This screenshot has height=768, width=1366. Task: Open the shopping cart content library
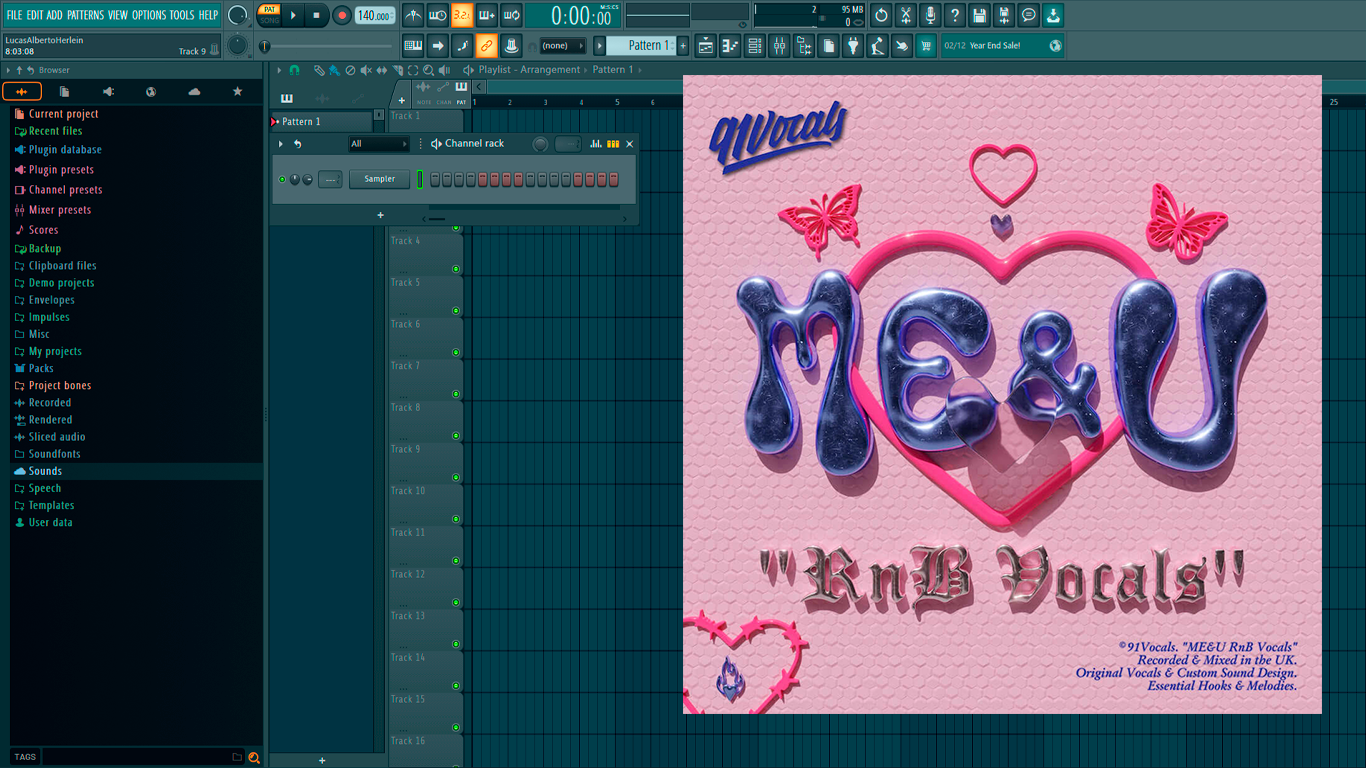click(x=926, y=45)
